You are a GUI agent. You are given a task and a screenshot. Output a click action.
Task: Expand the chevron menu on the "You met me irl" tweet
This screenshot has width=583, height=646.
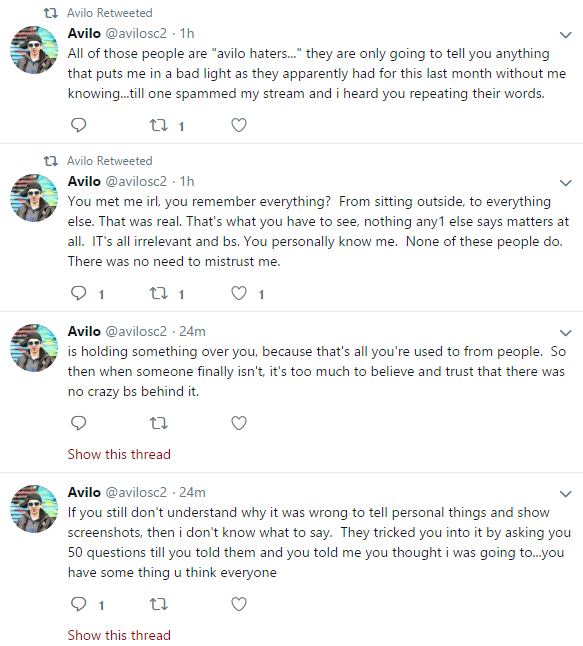click(566, 183)
